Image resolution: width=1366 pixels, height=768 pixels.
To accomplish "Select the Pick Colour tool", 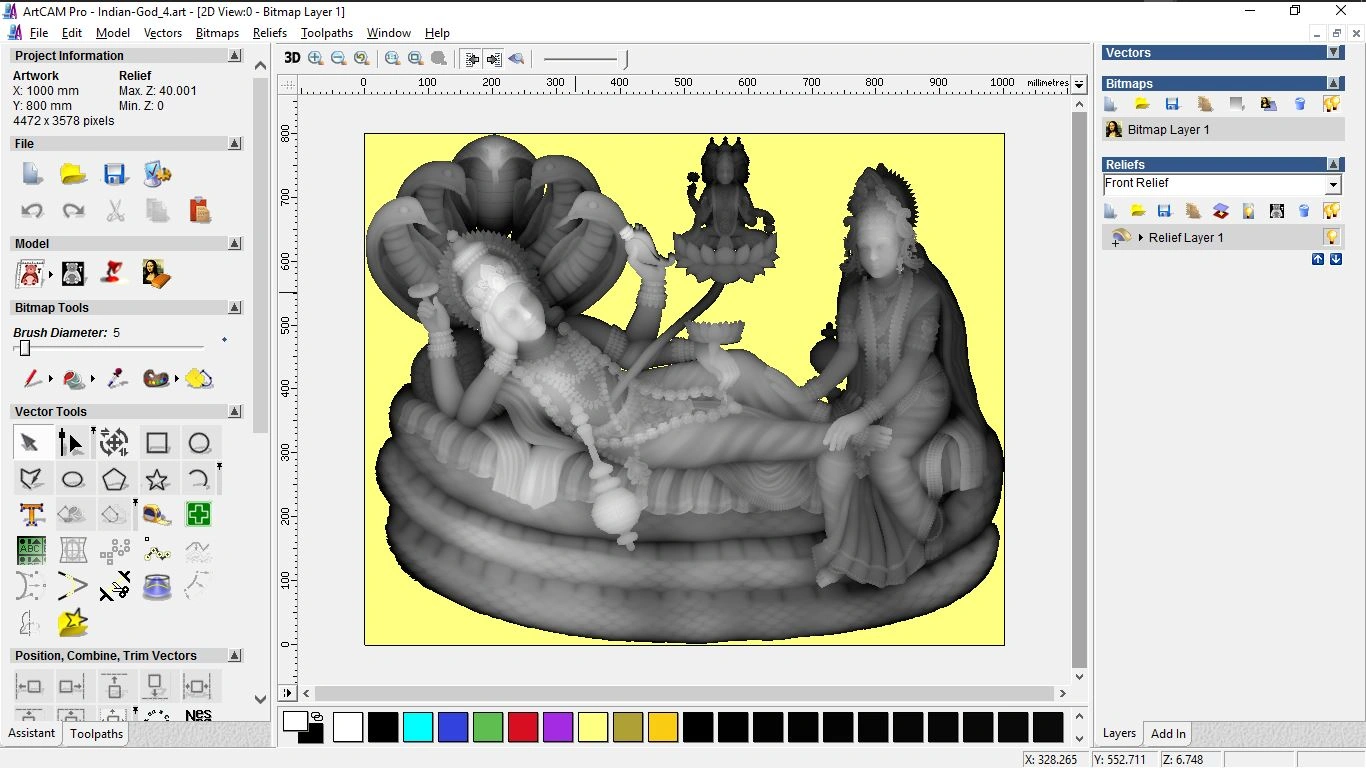I will point(117,379).
